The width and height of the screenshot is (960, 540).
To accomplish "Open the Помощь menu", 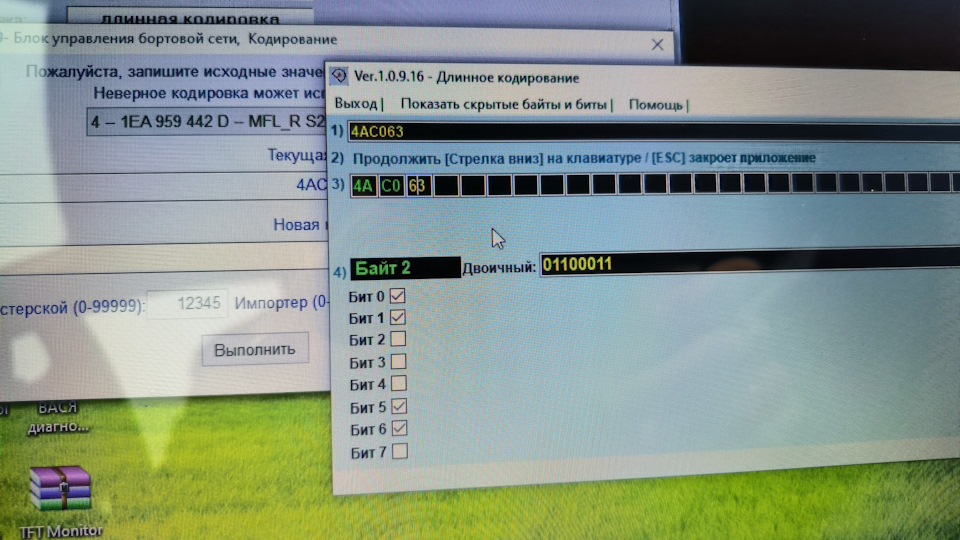I will 655,105.
